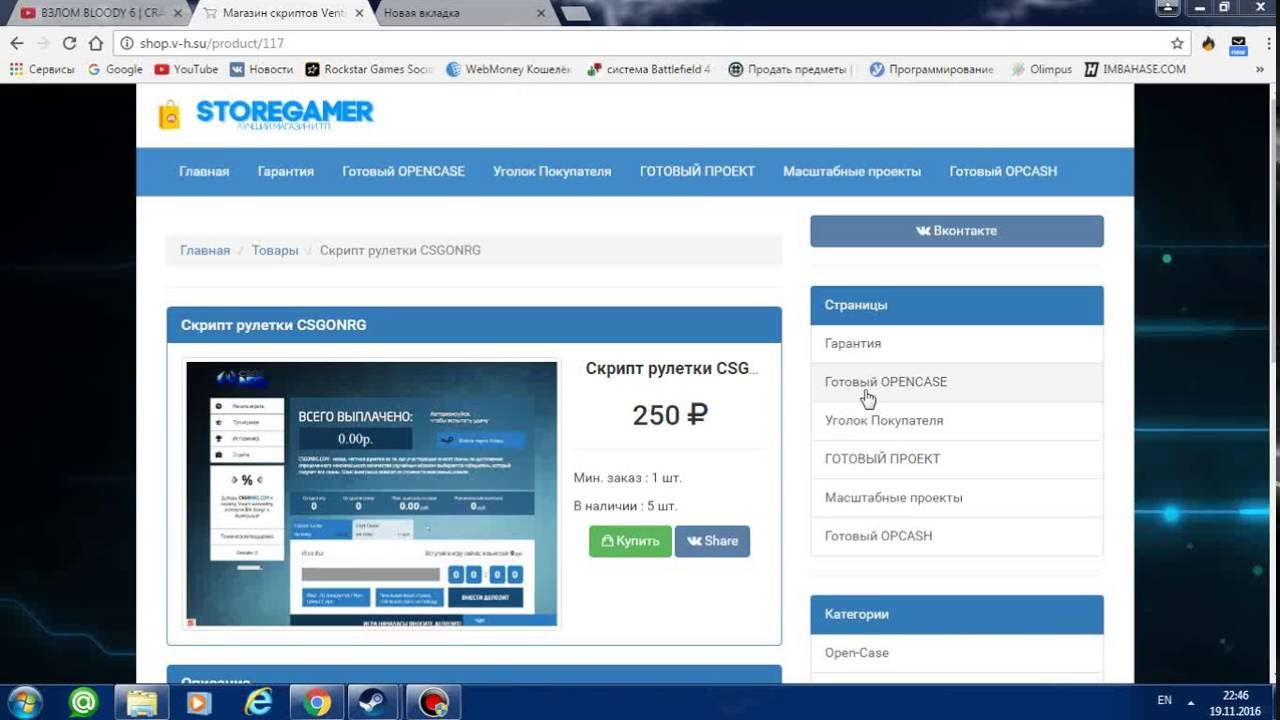The image size is (1280, 720).
Task: Open the flame extension icon
Action: point(1209,44)
